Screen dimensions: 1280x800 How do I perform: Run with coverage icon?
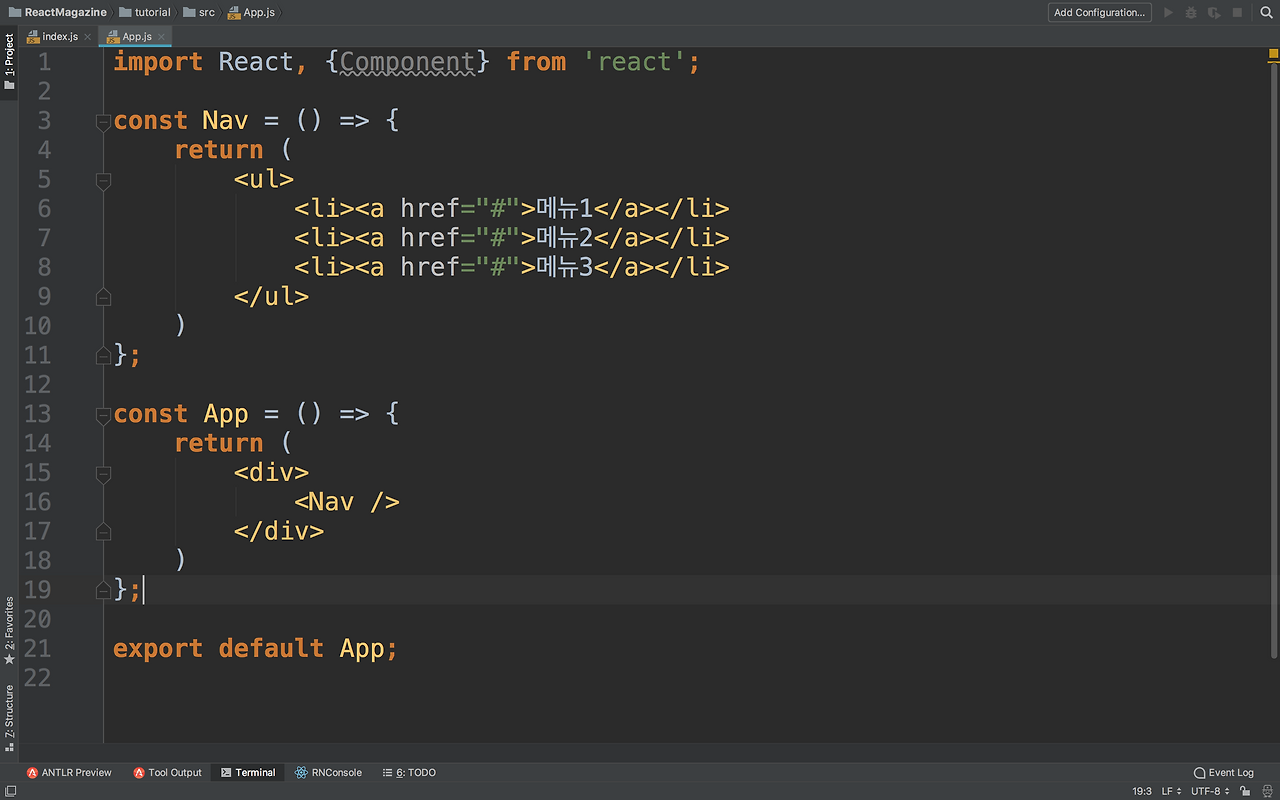[x=1214, y=13]
